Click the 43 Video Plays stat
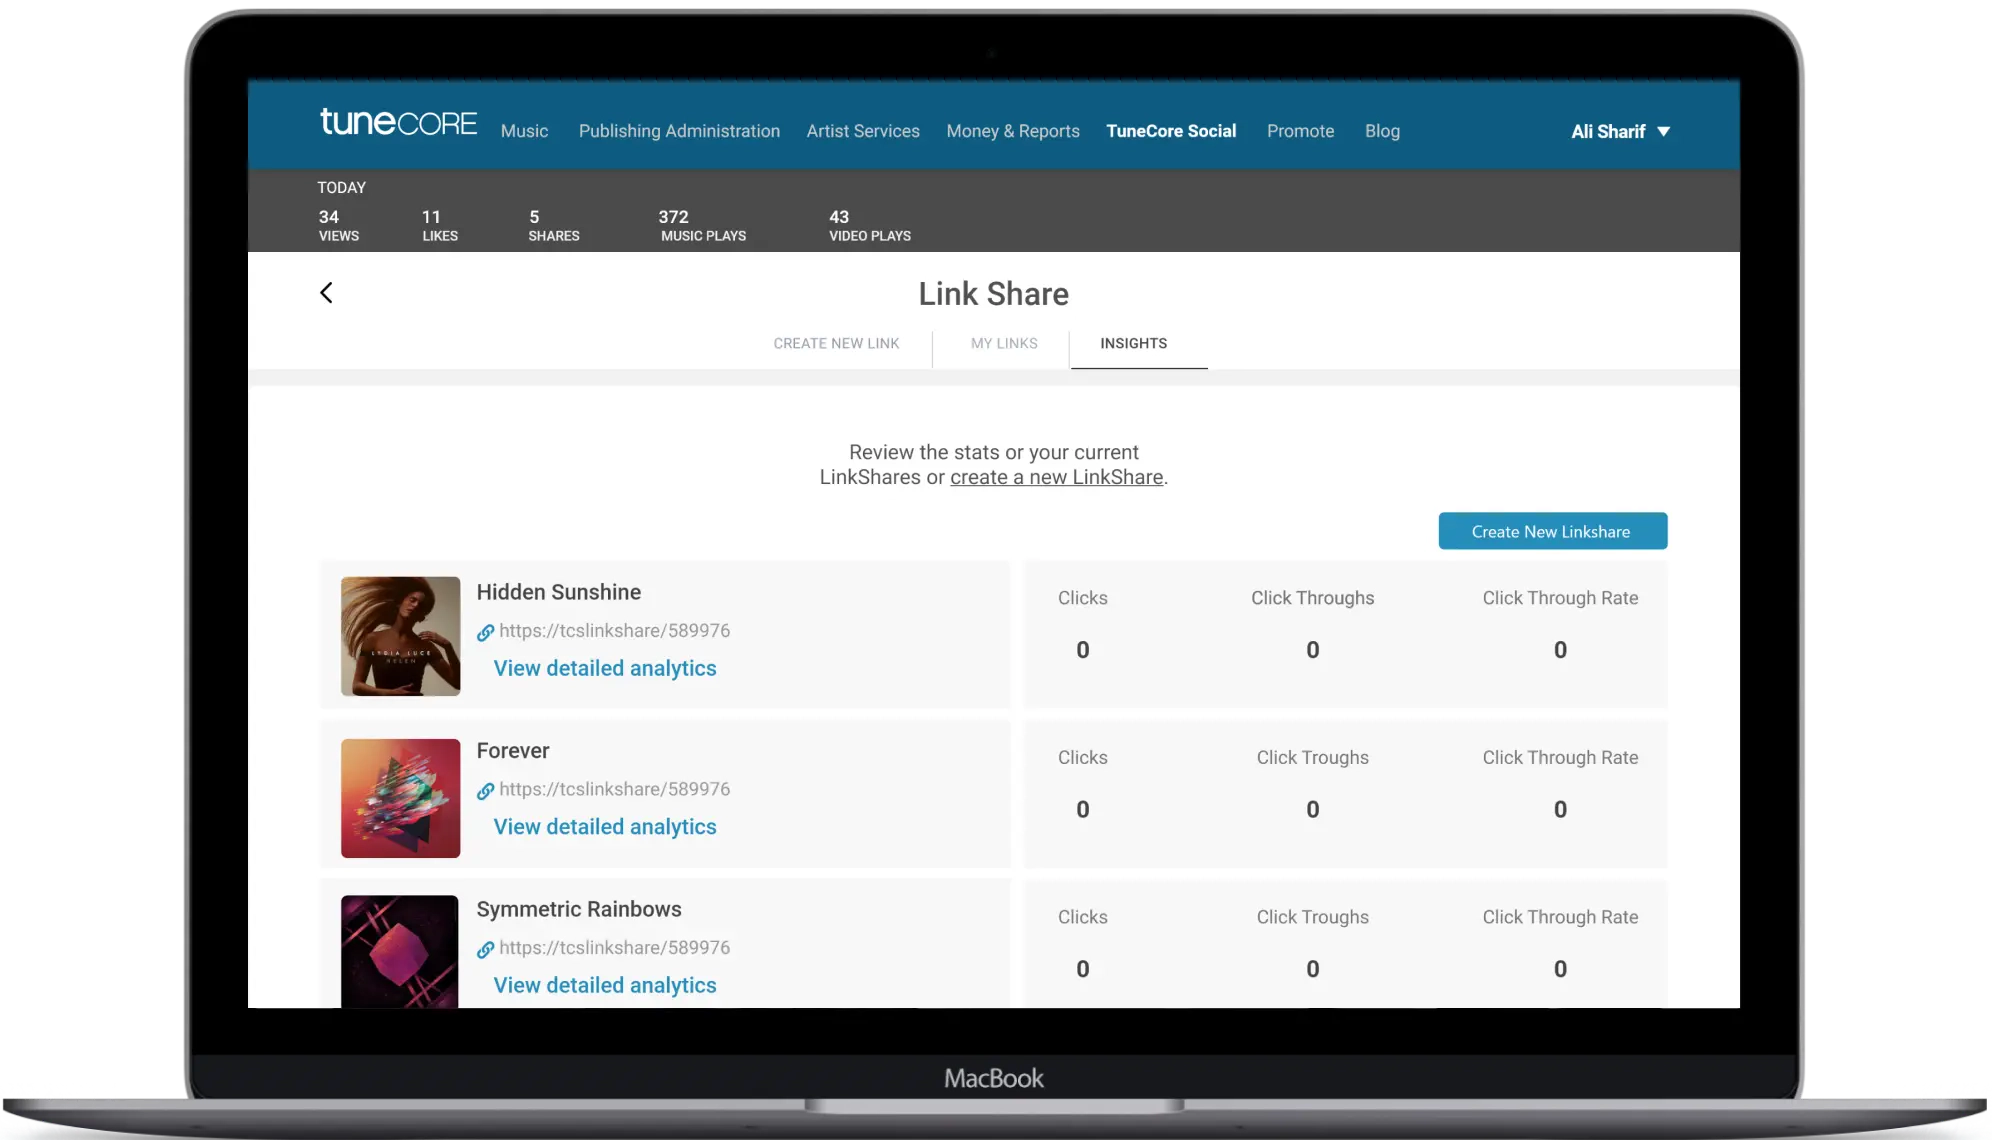The height and width of the screenshot is (1140, 1992). pyautogui.click(x=869, y=226)
